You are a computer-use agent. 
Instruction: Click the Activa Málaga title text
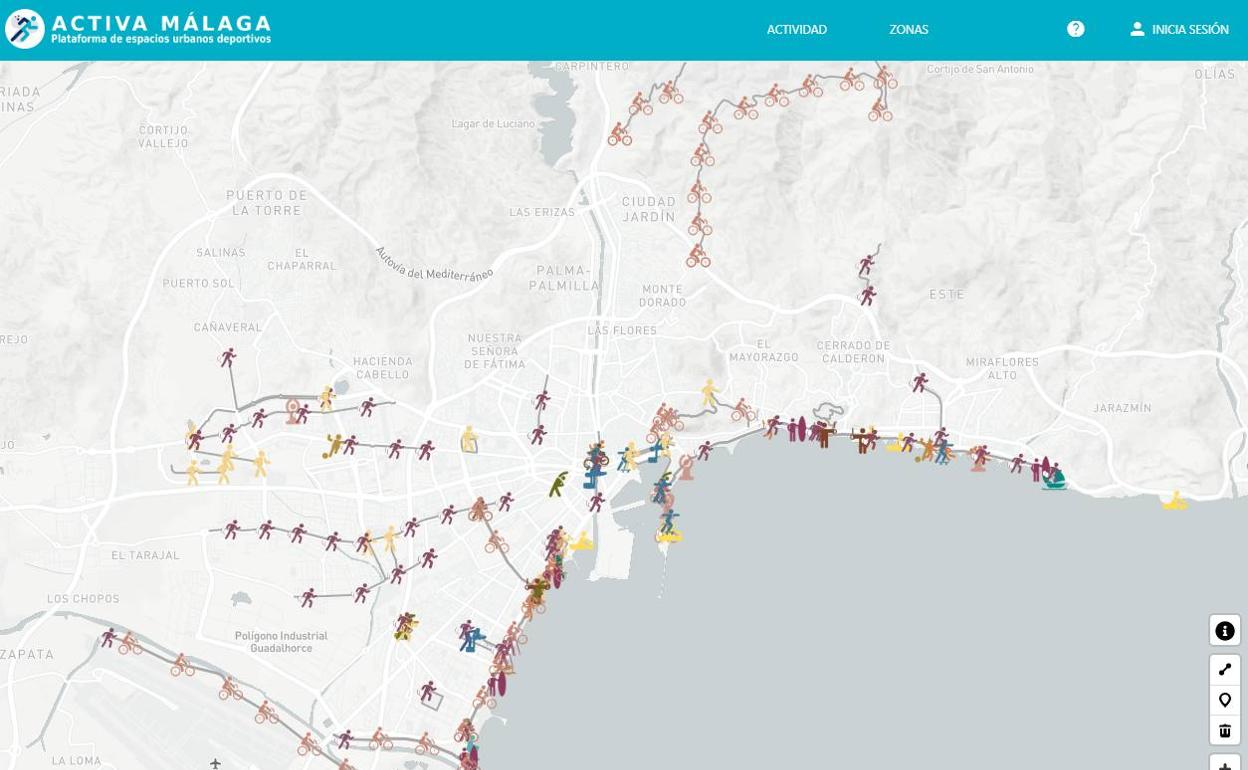(x=161, y=23)
